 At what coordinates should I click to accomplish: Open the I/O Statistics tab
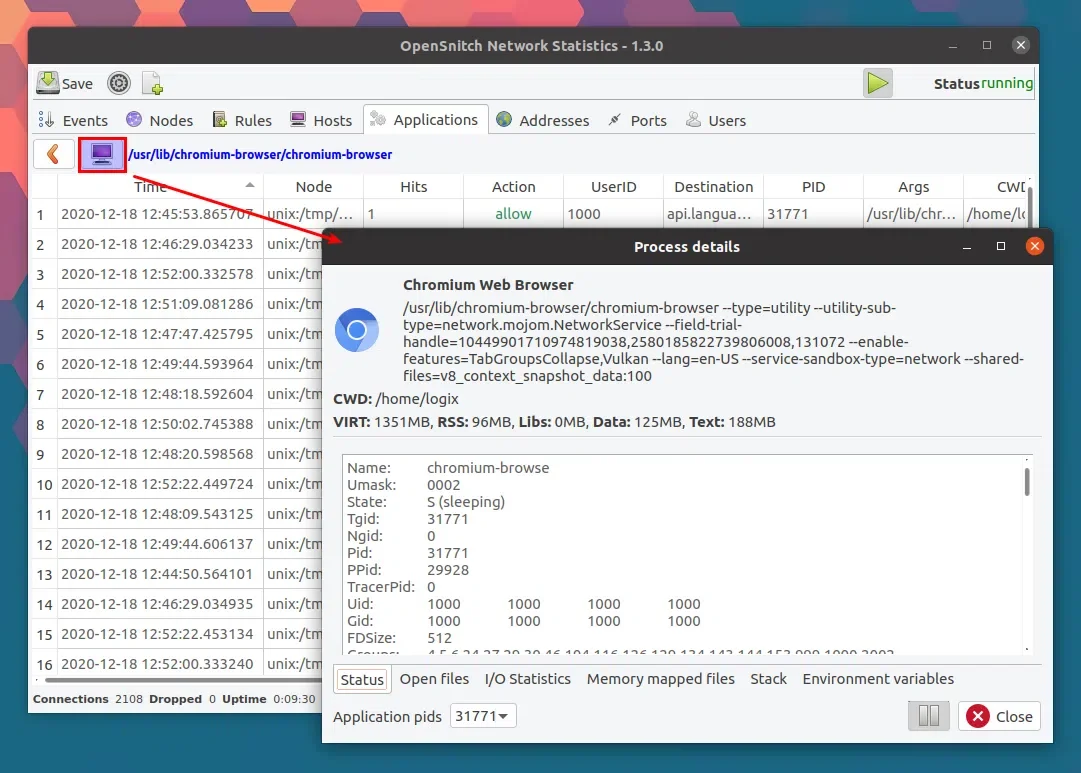pos(527,679)
